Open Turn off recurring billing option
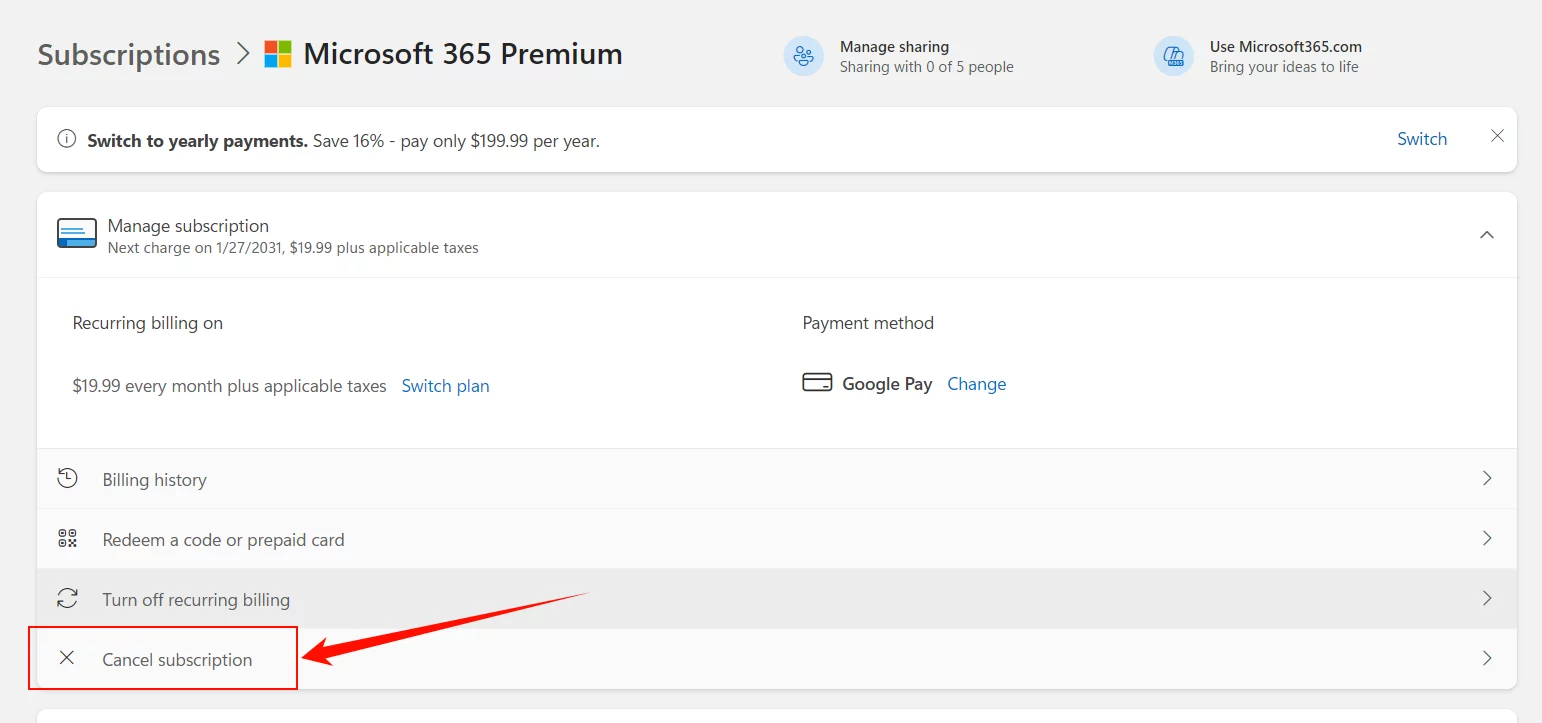The image size is (1542, 723). tap(196, 600)
